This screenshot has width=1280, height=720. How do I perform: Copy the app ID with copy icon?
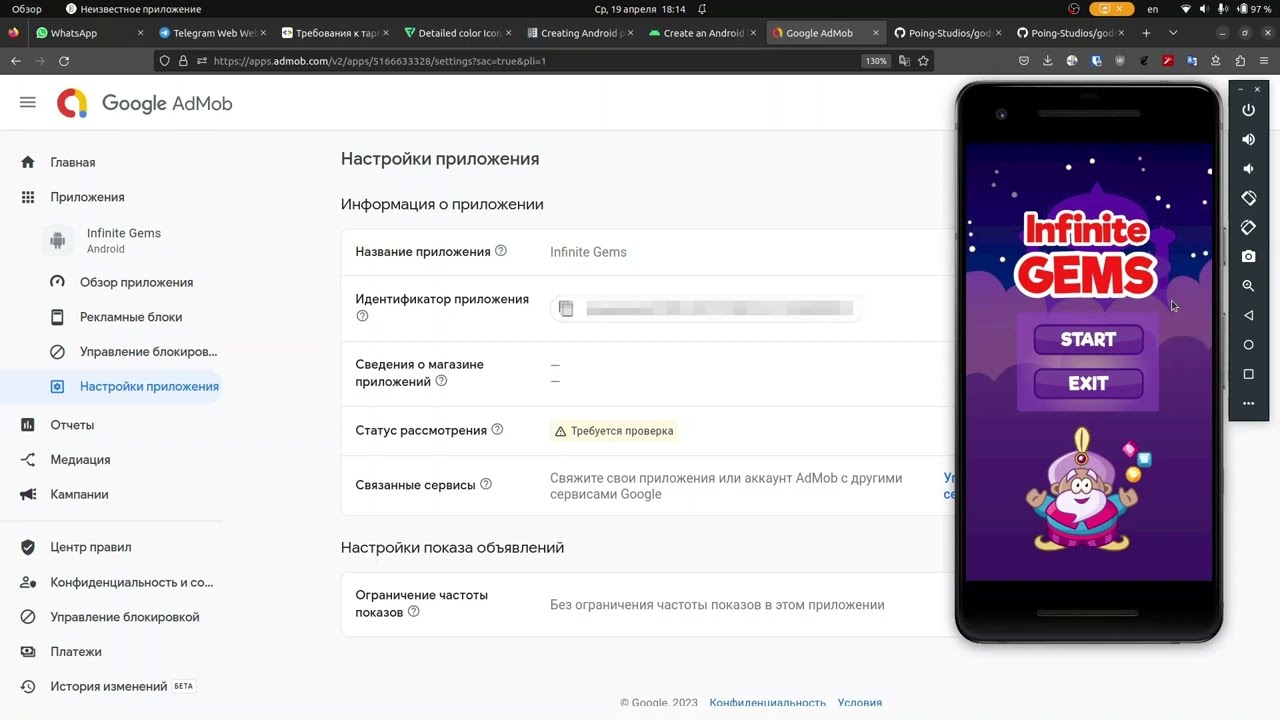click(566, 309)
